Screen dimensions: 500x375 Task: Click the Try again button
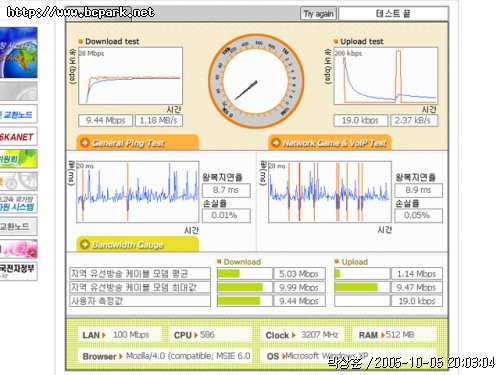[x=318, y=14]
